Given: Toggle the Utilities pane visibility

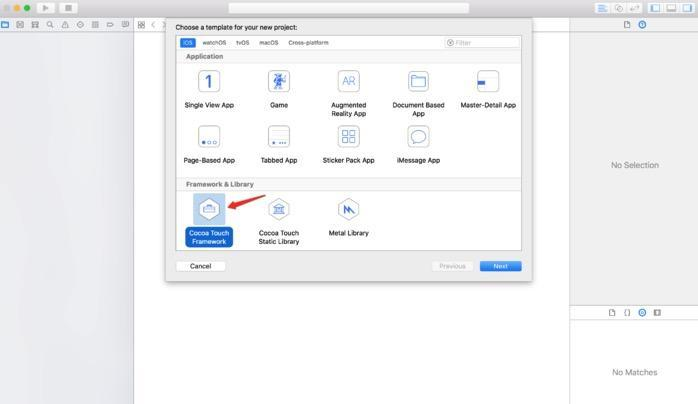Looking at the screenshot, I should click(x=687, y=8).
